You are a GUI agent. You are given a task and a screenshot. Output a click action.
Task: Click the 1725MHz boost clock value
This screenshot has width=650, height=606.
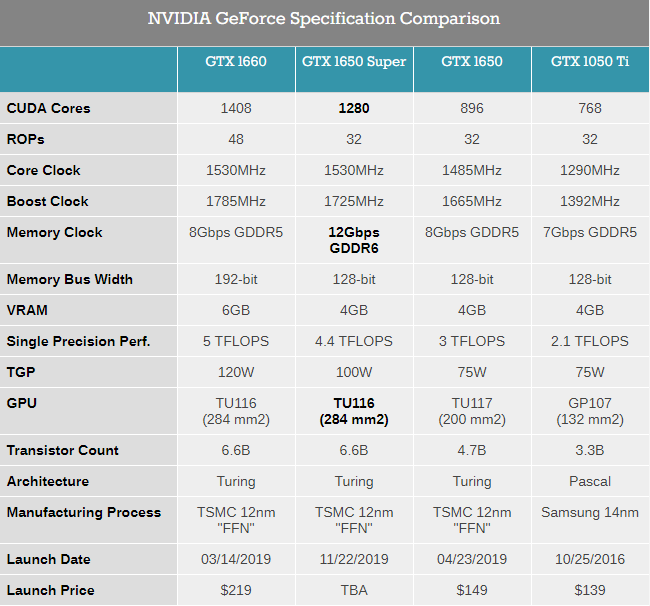coord(354,201)
